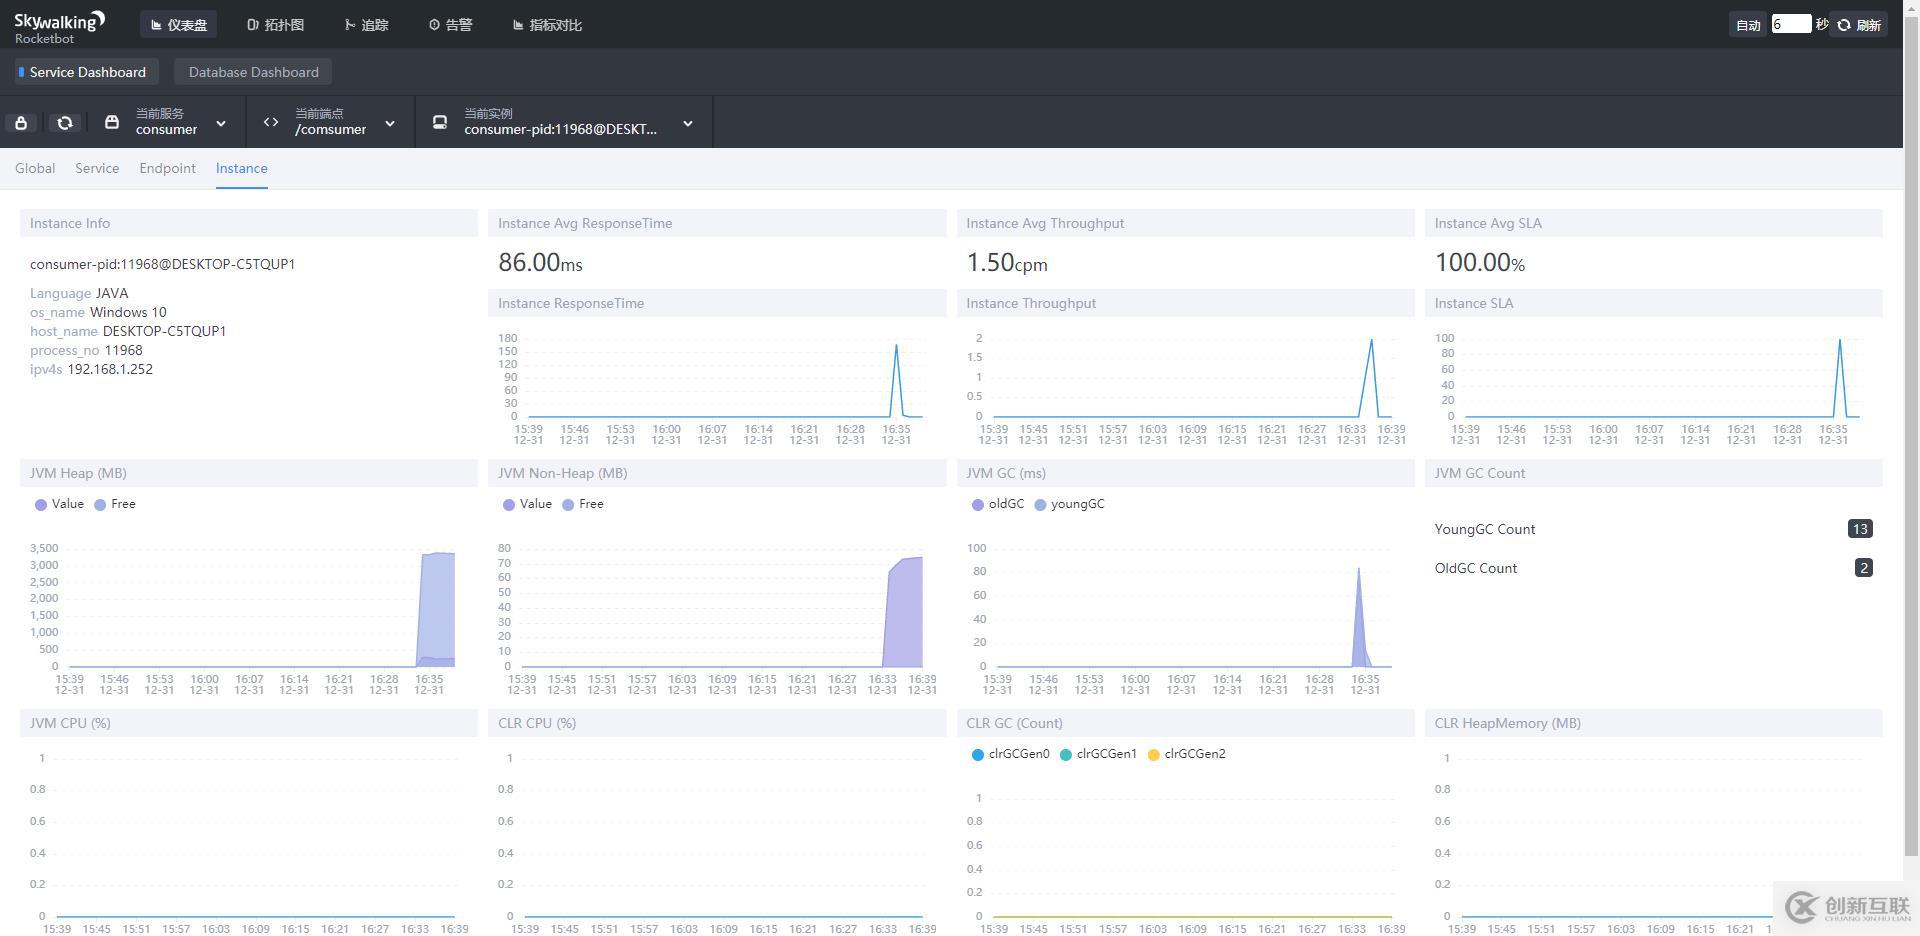Click the CLR HeapMemory (MB) panel title
The height and width of the screenshot is (936, 1920).
1508,723
